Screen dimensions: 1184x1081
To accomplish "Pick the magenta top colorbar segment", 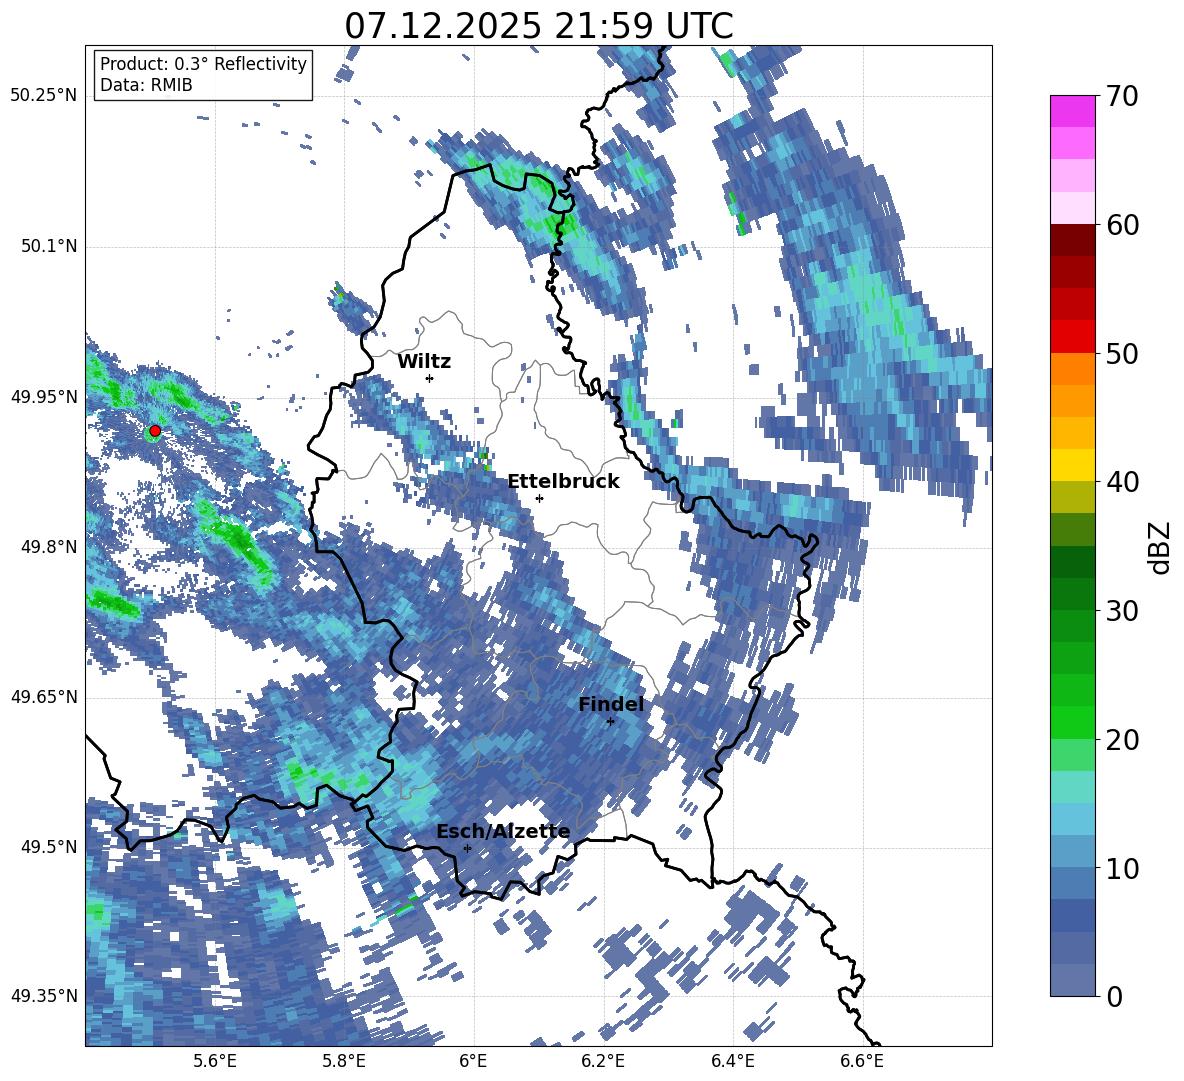I will [1072, 111].
